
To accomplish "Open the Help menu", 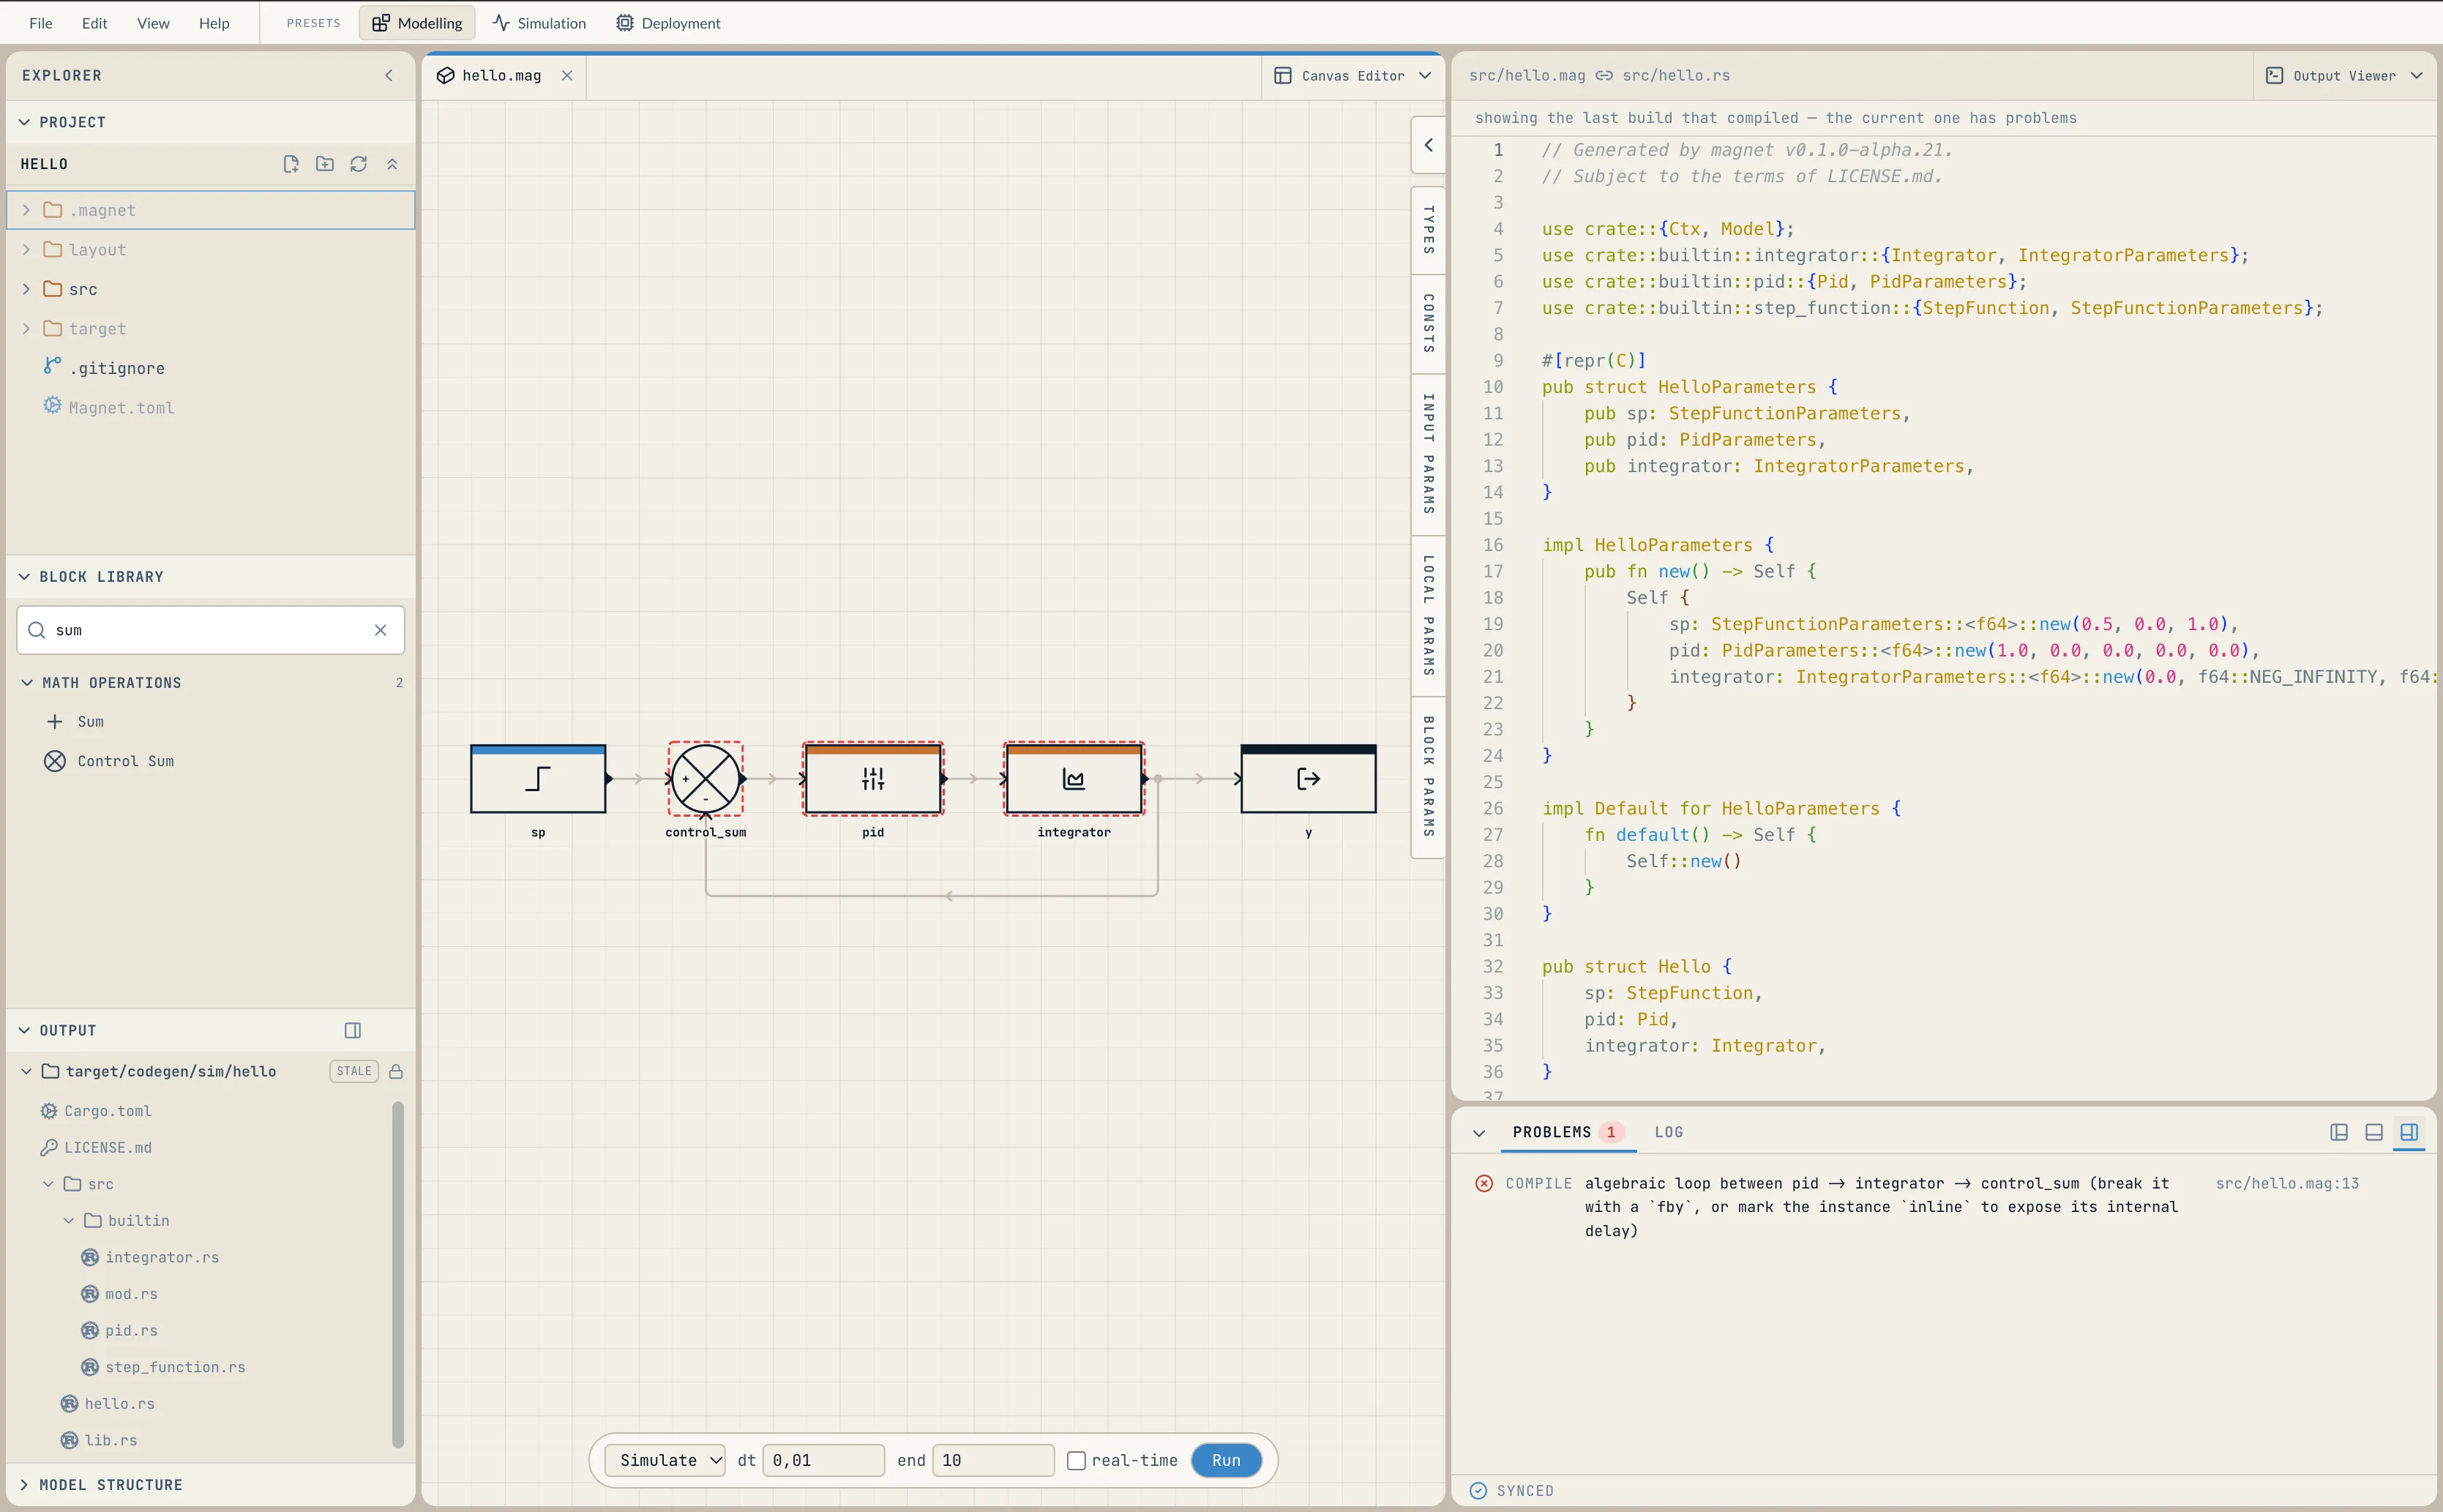I will [x=214, y=23].
